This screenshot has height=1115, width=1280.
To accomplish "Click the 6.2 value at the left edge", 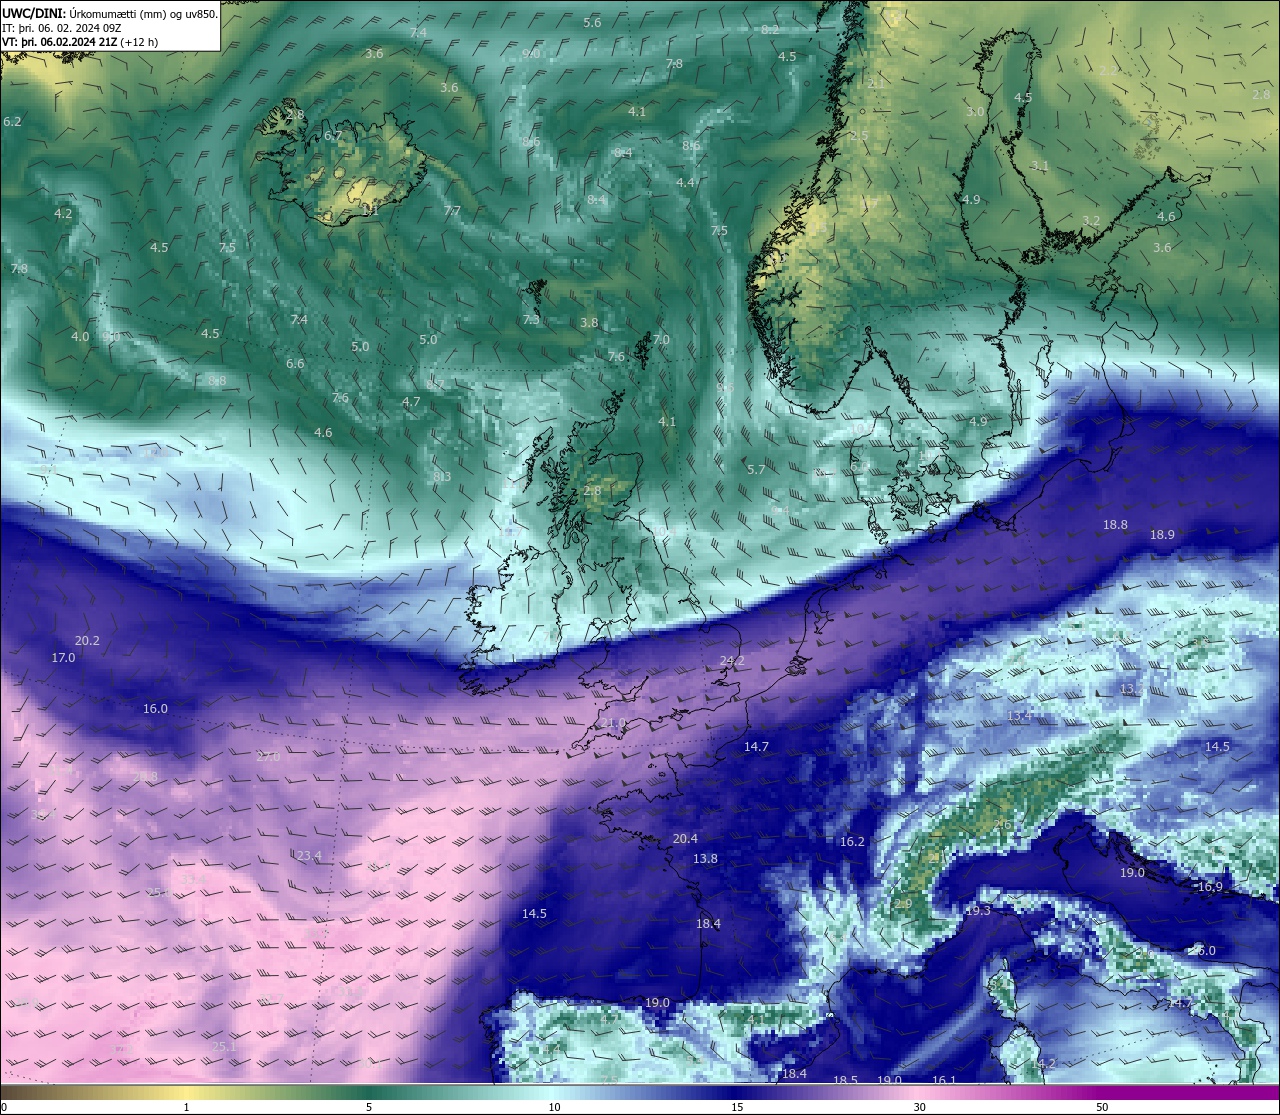I will 12,122.
